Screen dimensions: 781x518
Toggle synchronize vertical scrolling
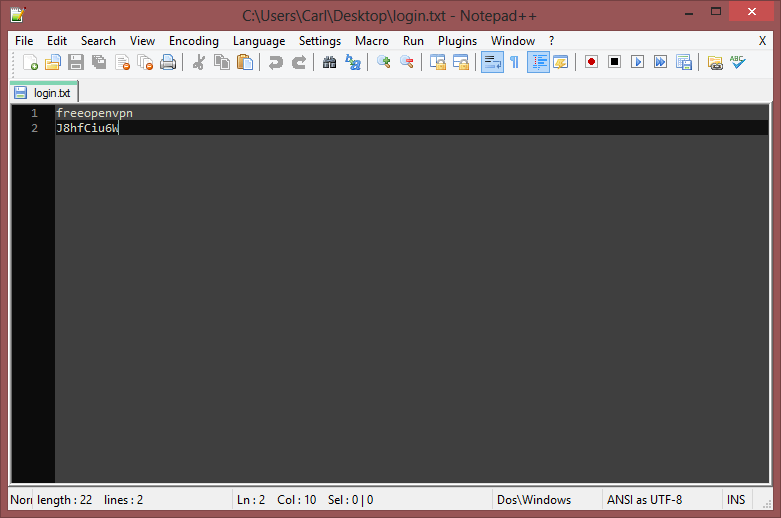click(x=438, y=62)
